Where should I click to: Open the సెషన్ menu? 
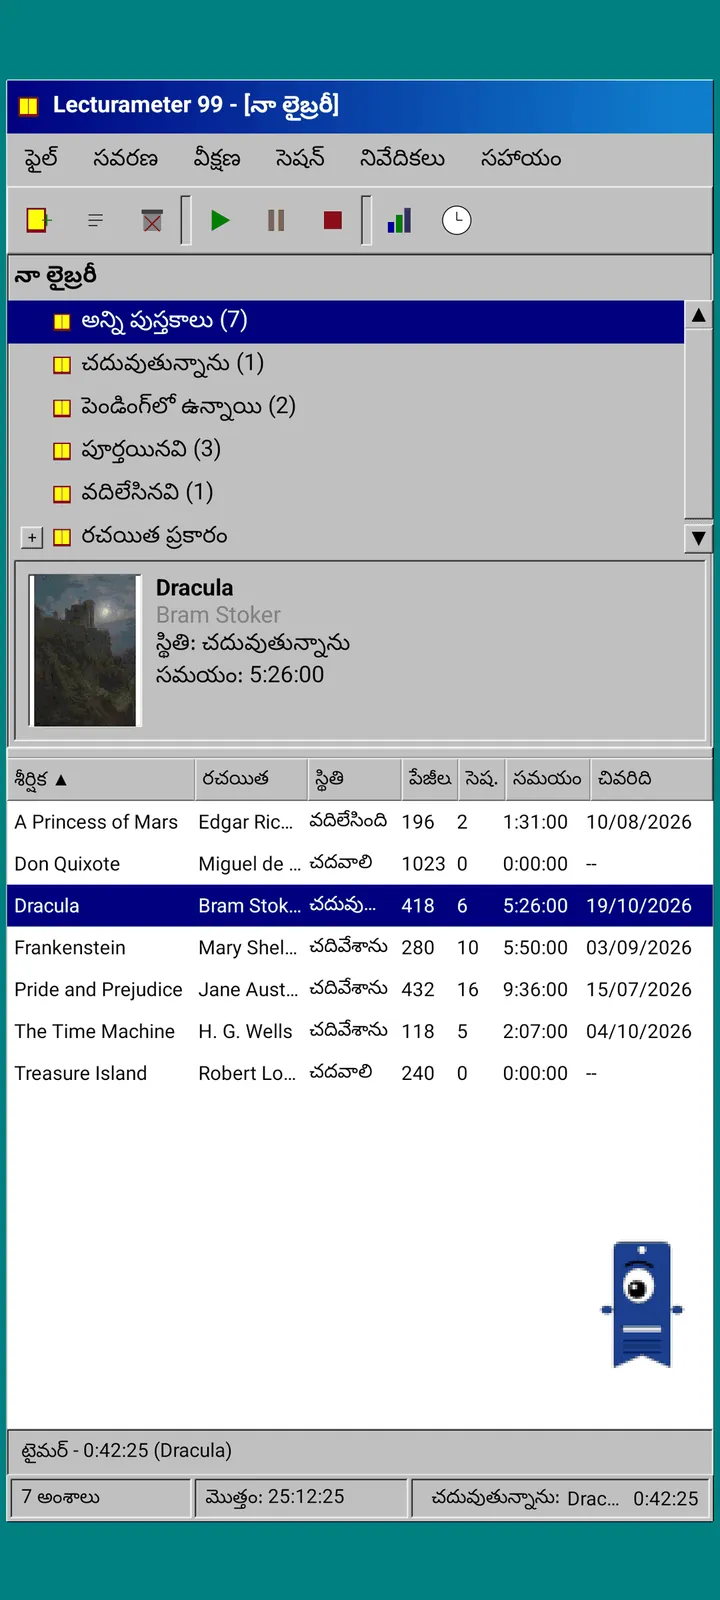pos(300,158)
